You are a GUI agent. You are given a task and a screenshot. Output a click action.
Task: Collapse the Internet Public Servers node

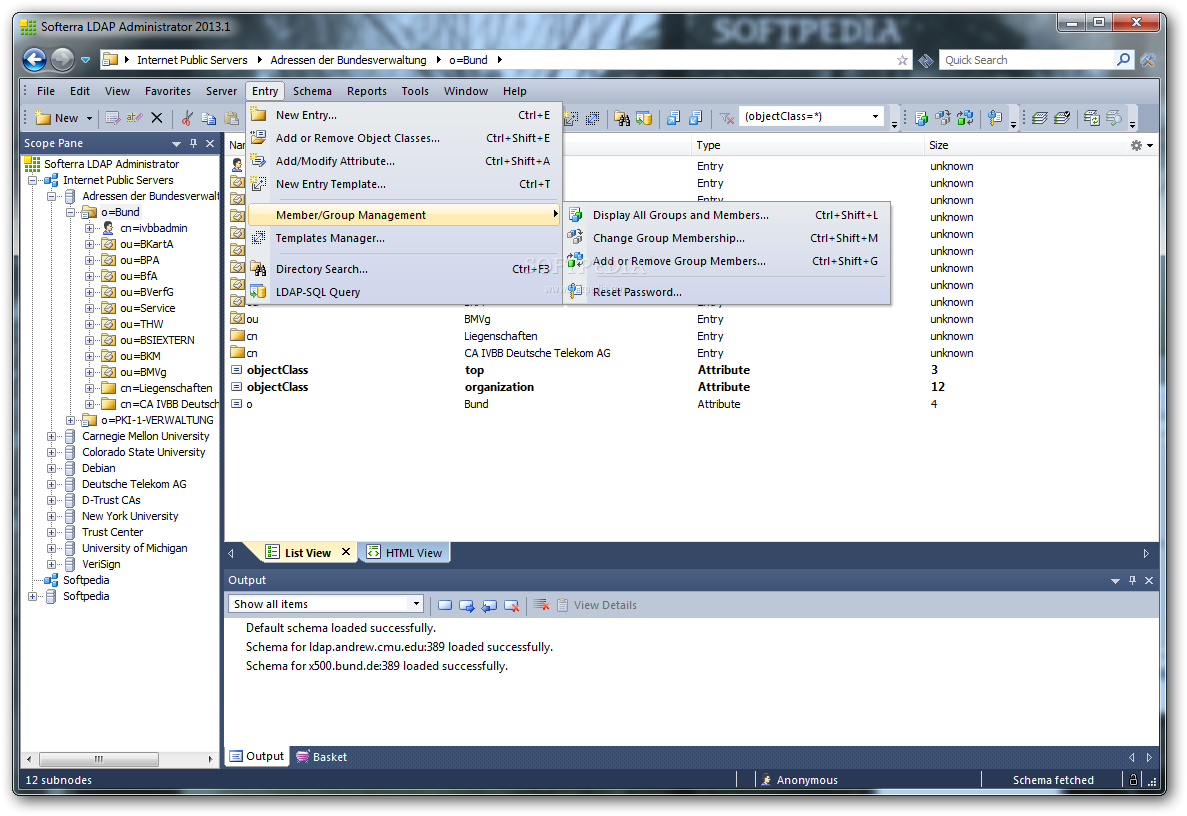click(x=33, y=181)
